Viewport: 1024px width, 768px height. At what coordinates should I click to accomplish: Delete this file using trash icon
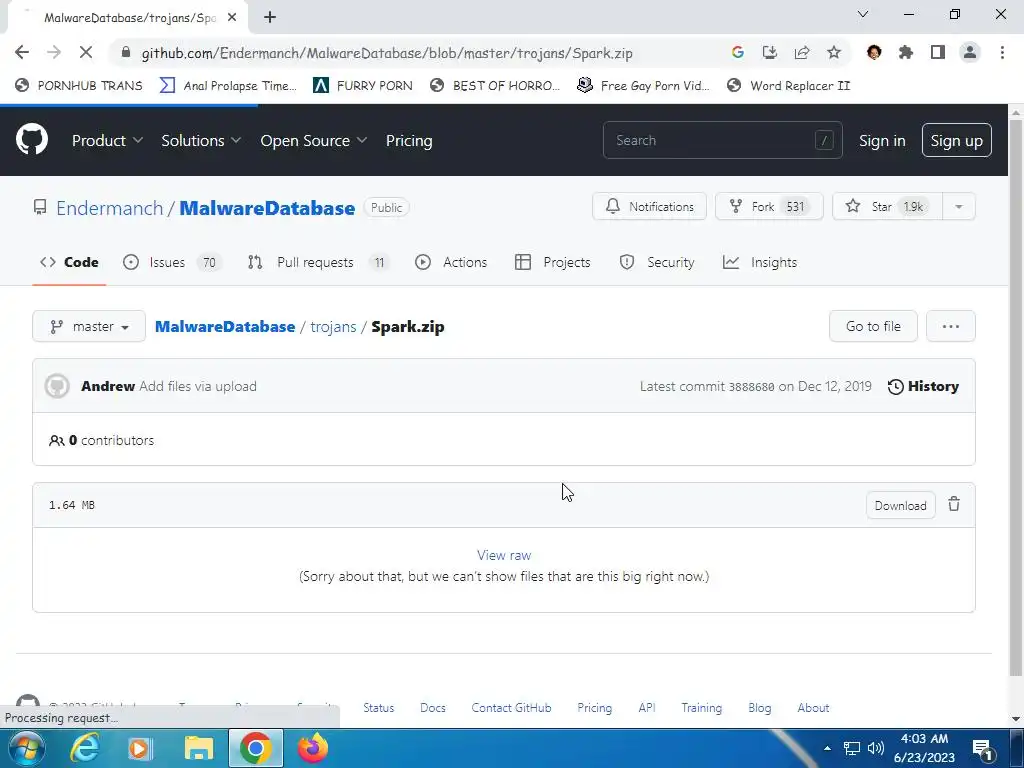pyautogui.click(x=954, y=504)
